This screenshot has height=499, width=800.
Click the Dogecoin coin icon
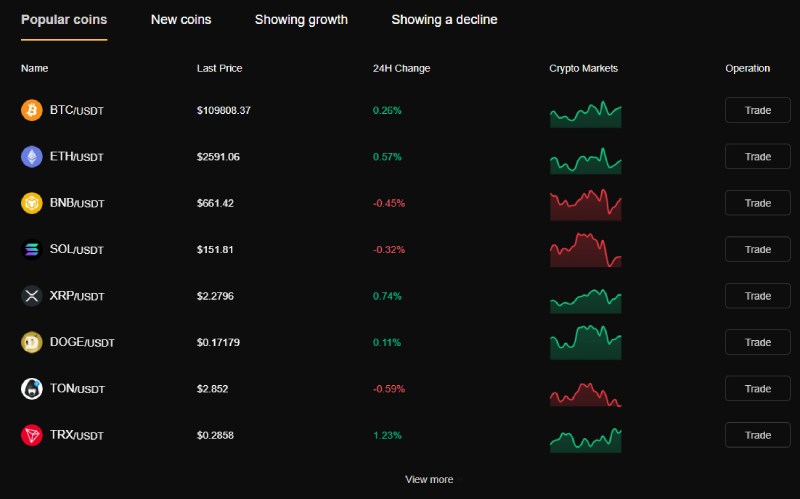[x=32, y=342]
